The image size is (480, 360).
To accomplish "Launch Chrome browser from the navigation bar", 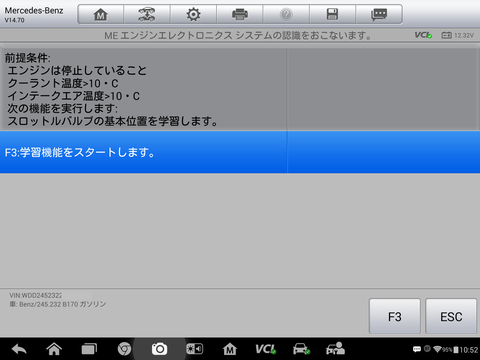I will point(124,349).
